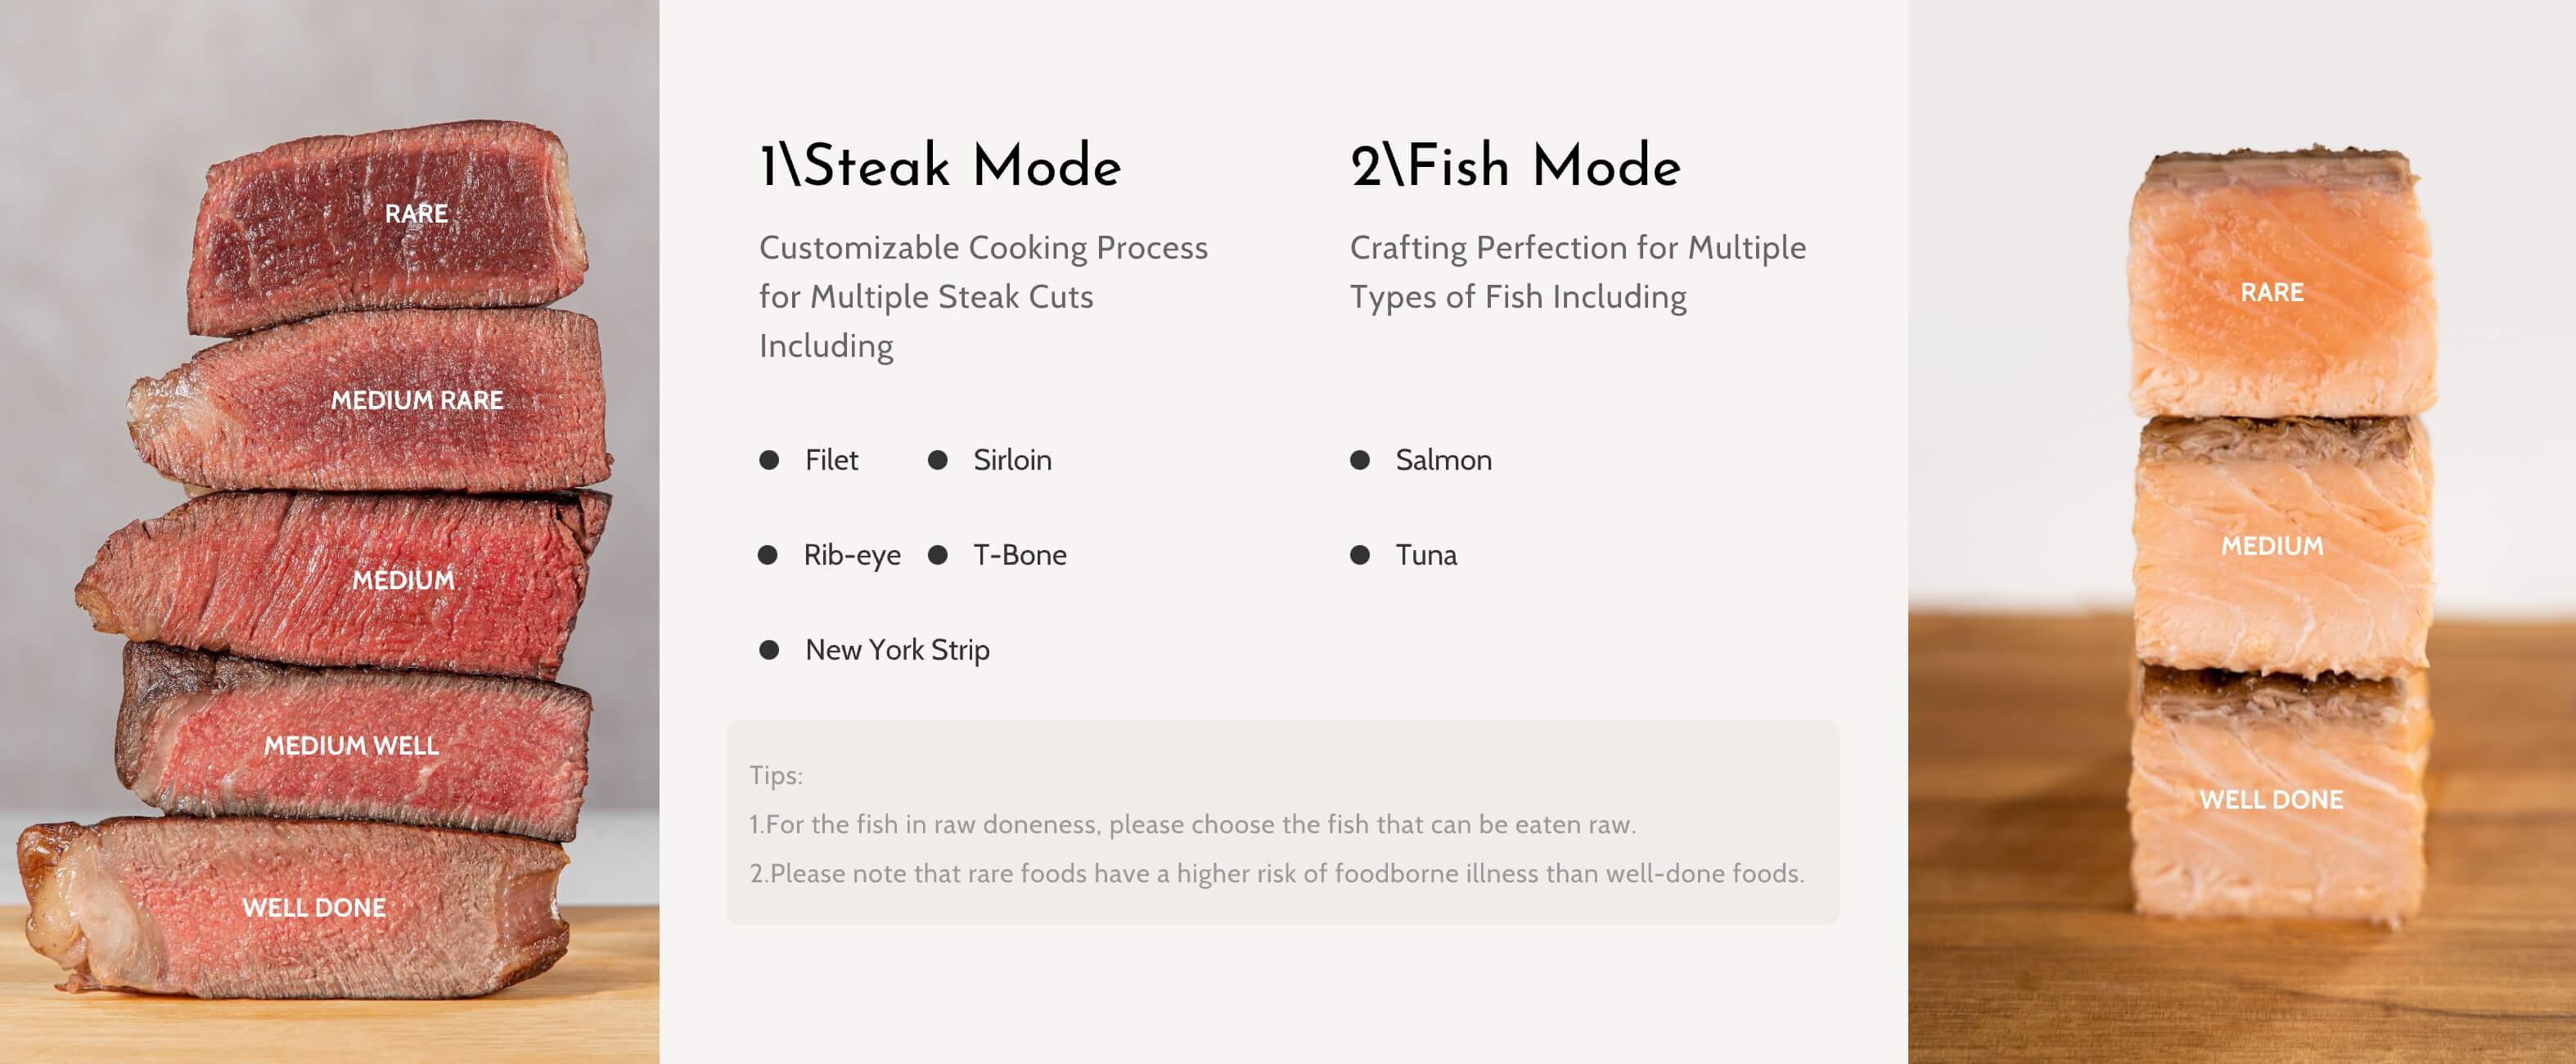This screenshot has height=1064, width=2576.
Task: Click the "T-Bone" steak cut text
Action: [x=1019, y=555]
